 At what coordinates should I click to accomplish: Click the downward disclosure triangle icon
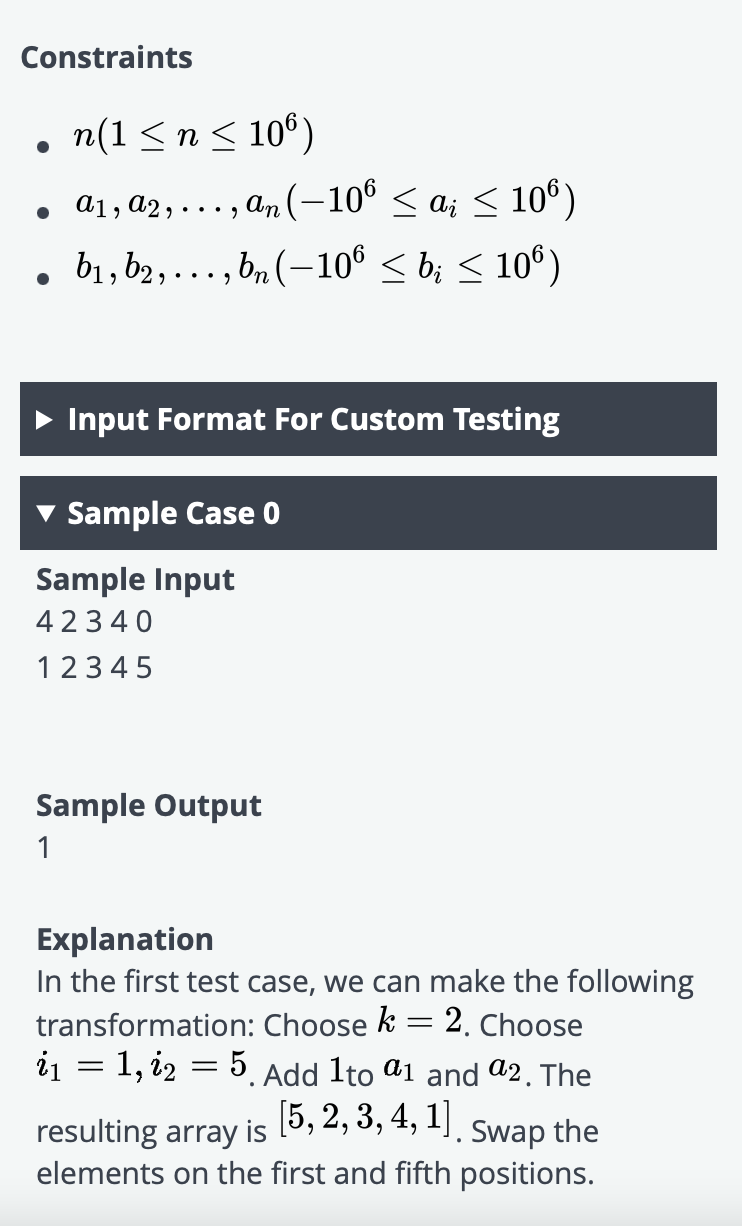pyautogui.click(x=44, y=513)
